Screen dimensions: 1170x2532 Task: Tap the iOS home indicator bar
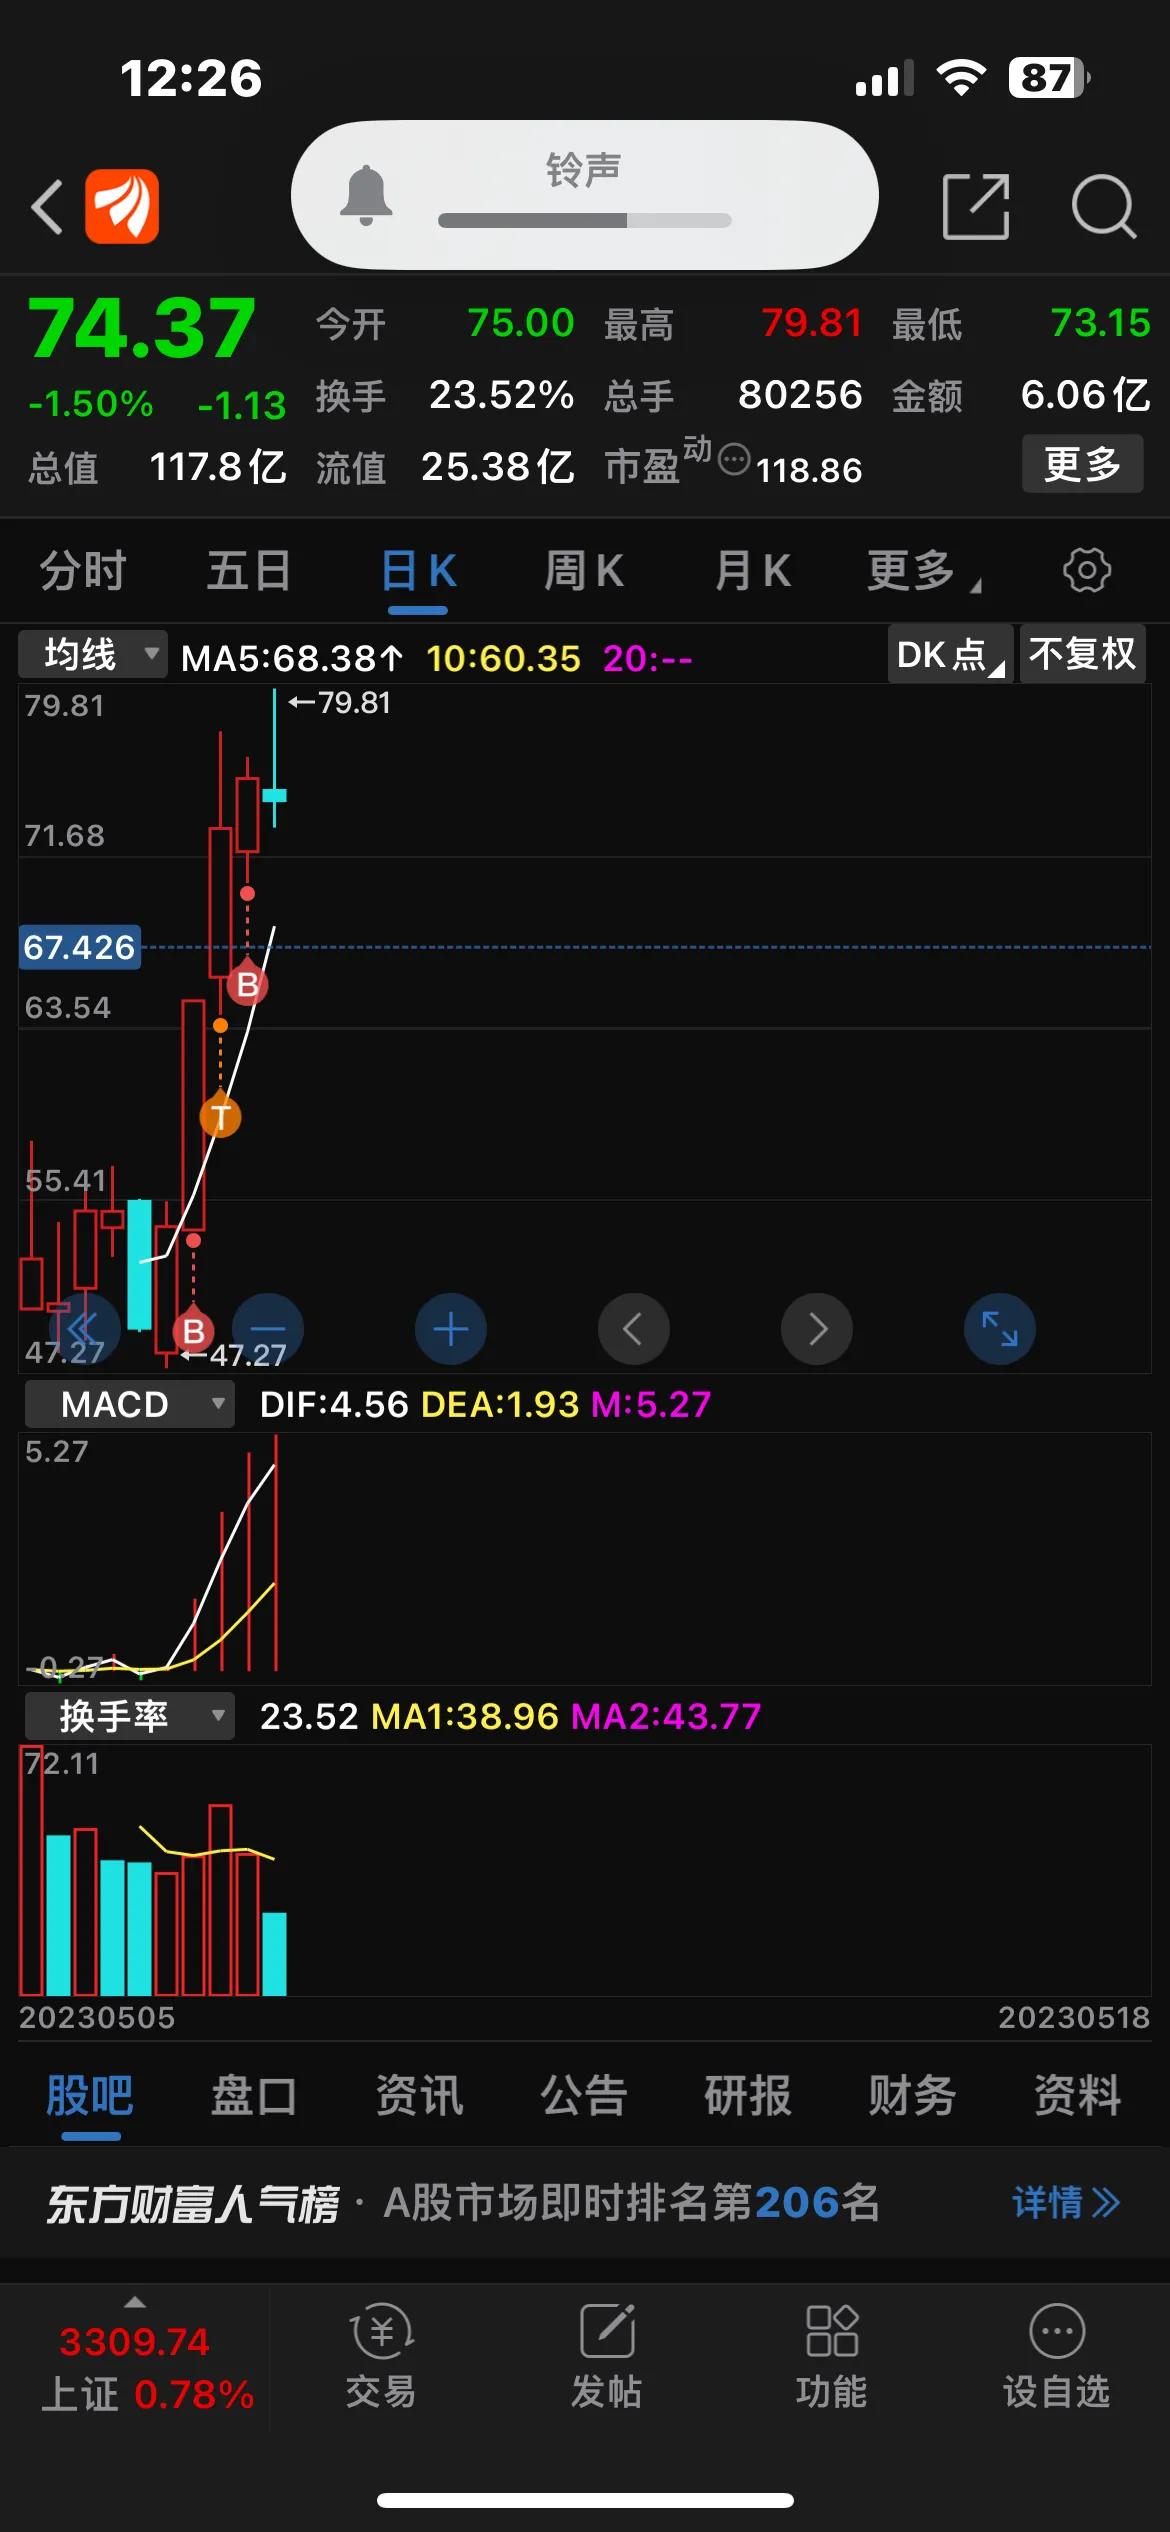tap(585, 2500)
